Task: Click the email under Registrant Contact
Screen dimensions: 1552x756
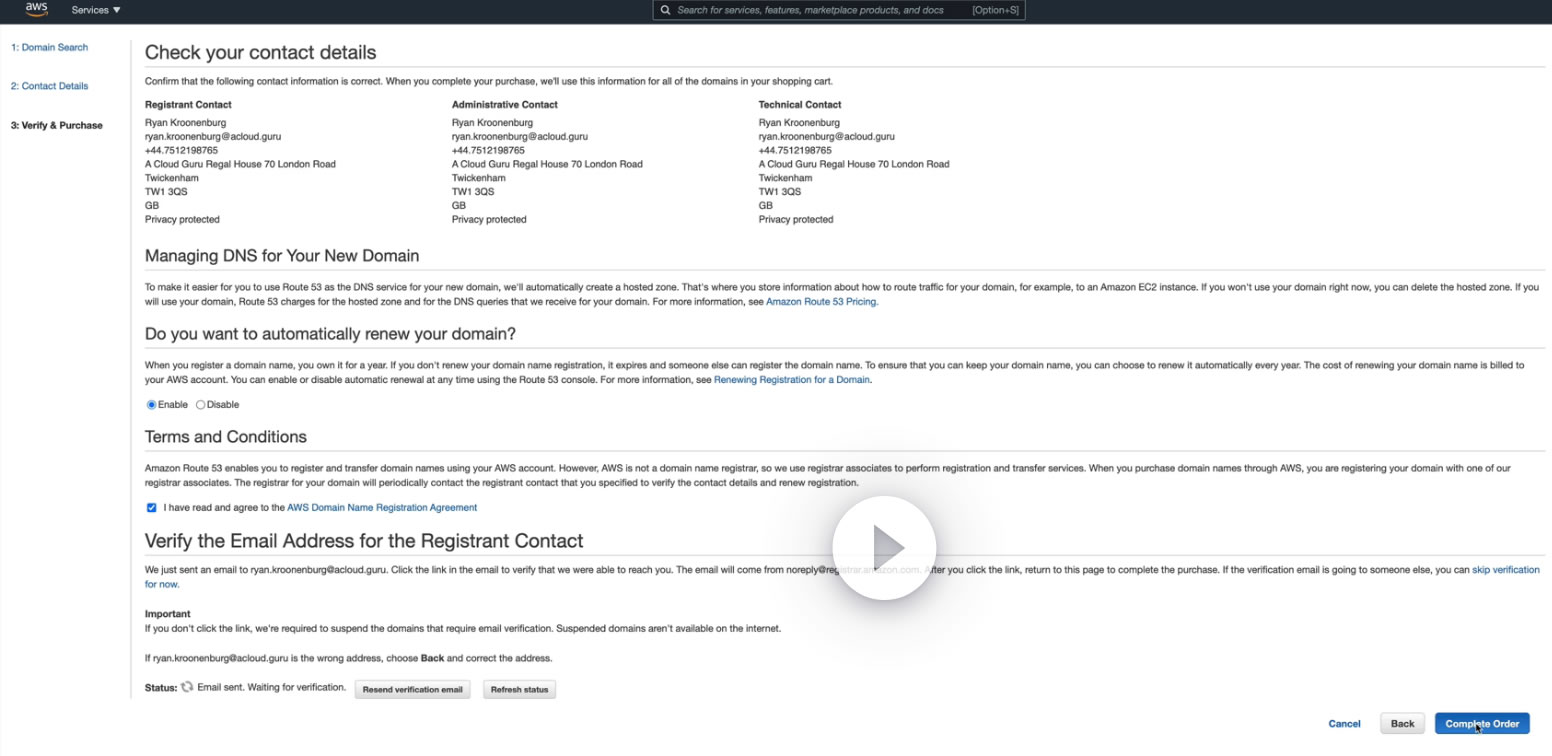Action: click(213, 136)
